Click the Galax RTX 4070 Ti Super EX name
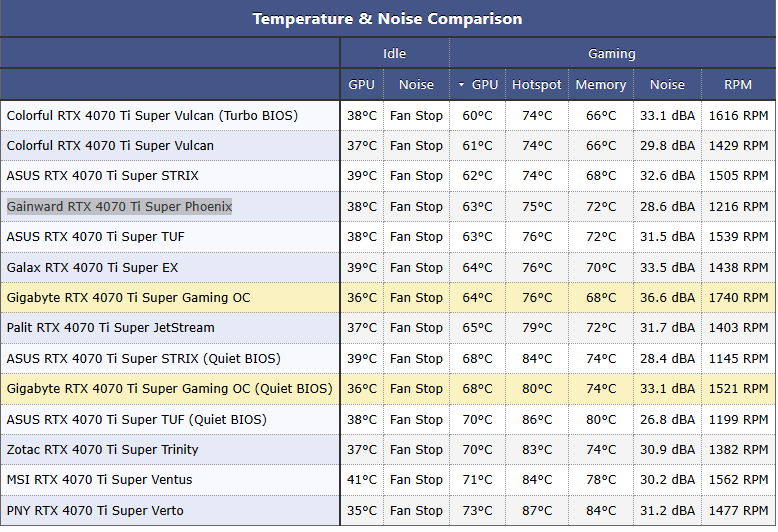778x532 pixels. tap(92, 268)
